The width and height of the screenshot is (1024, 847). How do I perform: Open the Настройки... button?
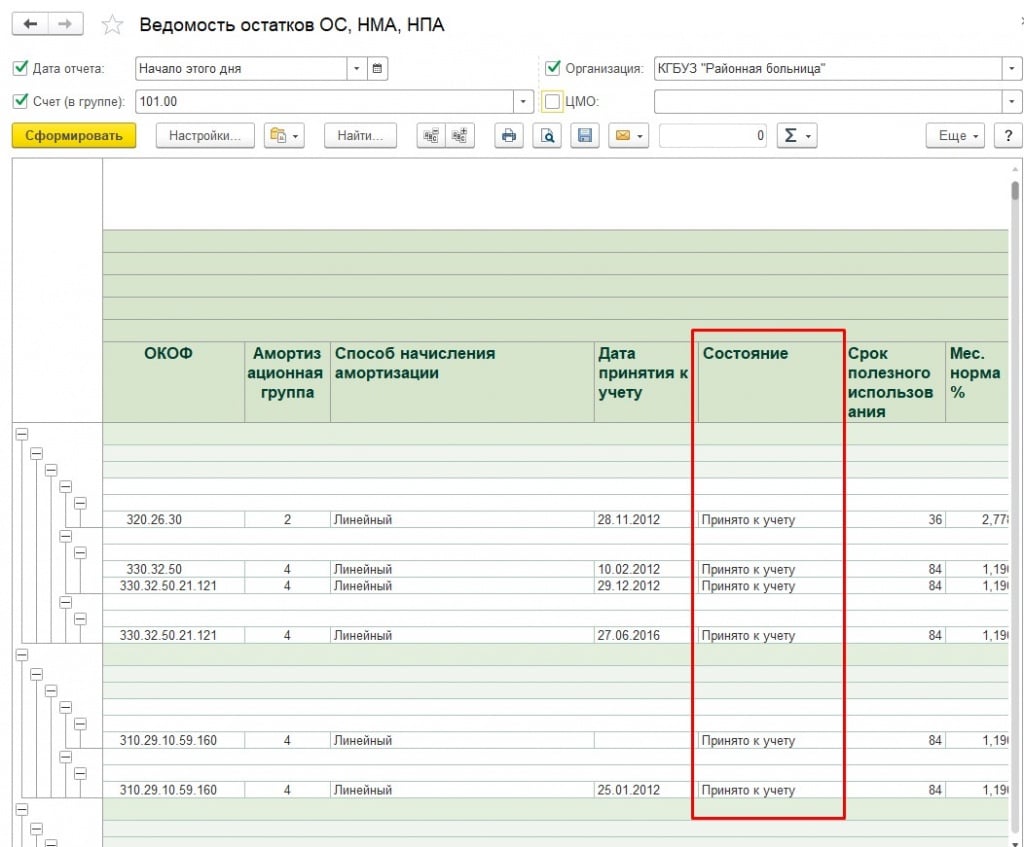pos(205,136)
